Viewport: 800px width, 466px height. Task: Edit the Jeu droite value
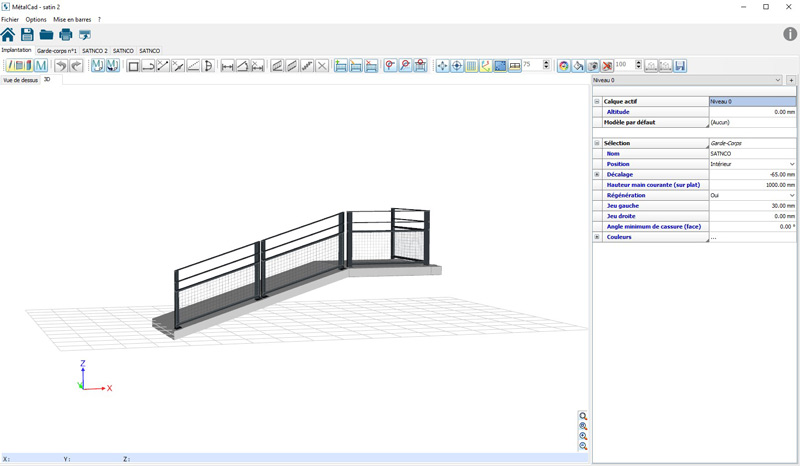(x=752, y=216)
